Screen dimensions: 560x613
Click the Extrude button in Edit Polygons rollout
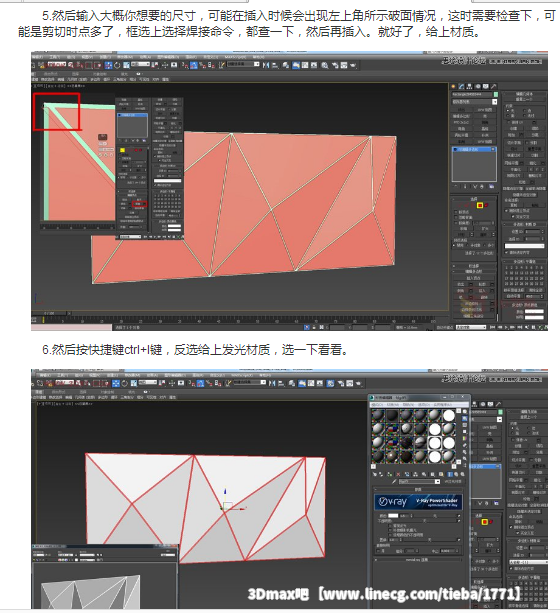pos(461,284)
